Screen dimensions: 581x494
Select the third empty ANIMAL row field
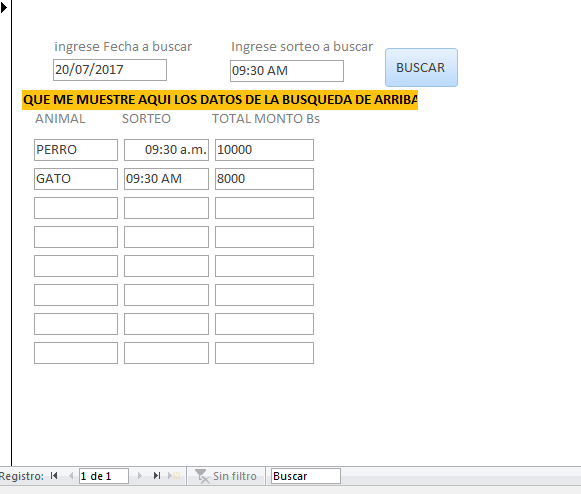[x=76, y=266]
